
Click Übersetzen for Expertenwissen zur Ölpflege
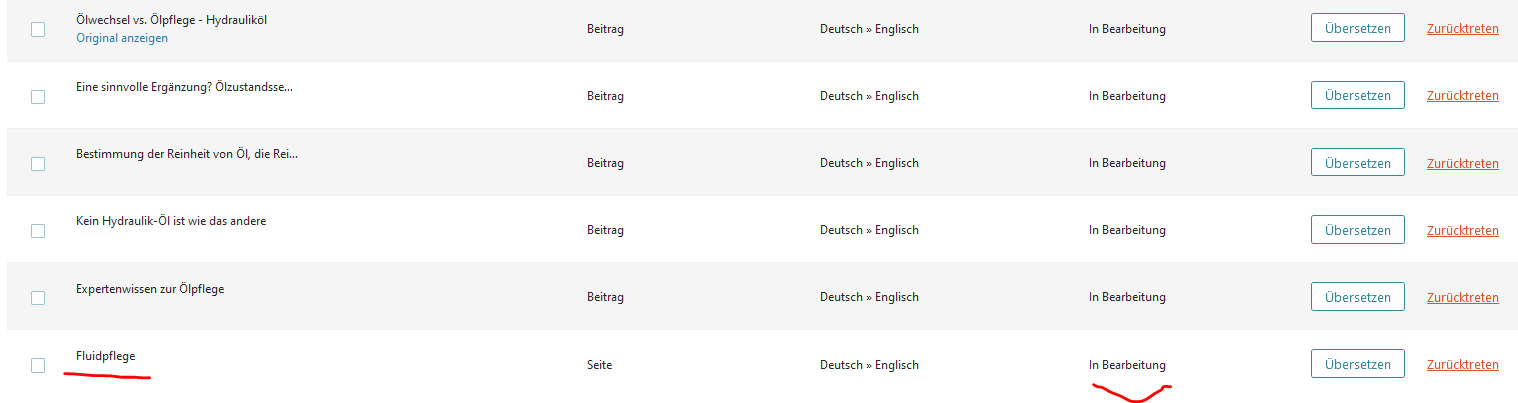tap(1357, 296)
